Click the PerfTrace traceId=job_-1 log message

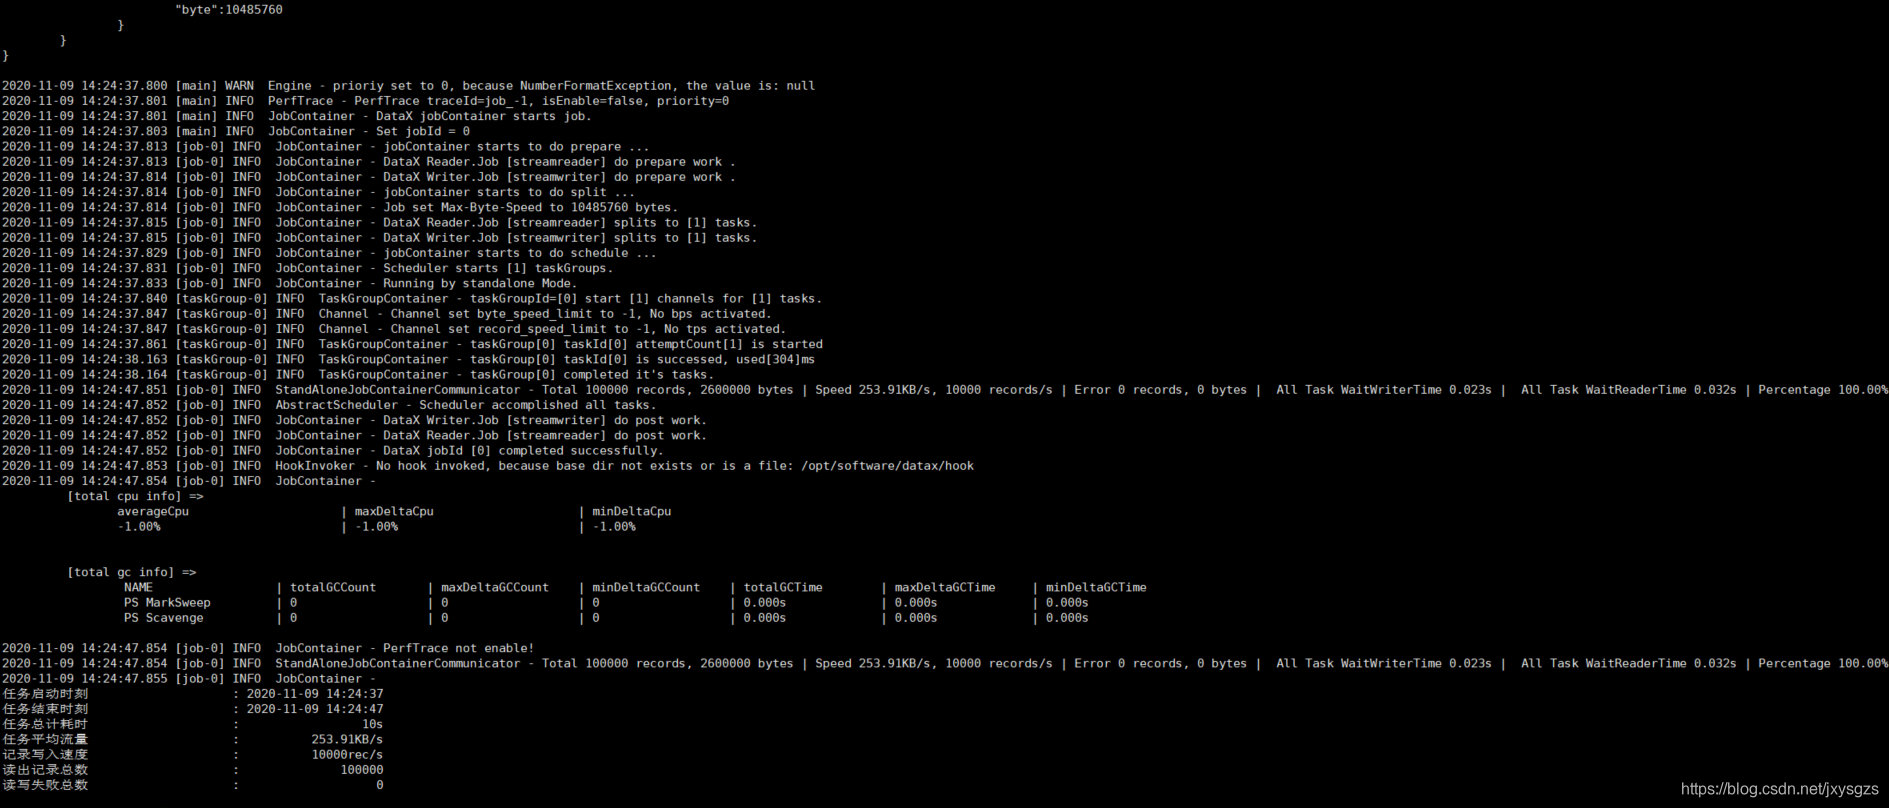(541, 101)
